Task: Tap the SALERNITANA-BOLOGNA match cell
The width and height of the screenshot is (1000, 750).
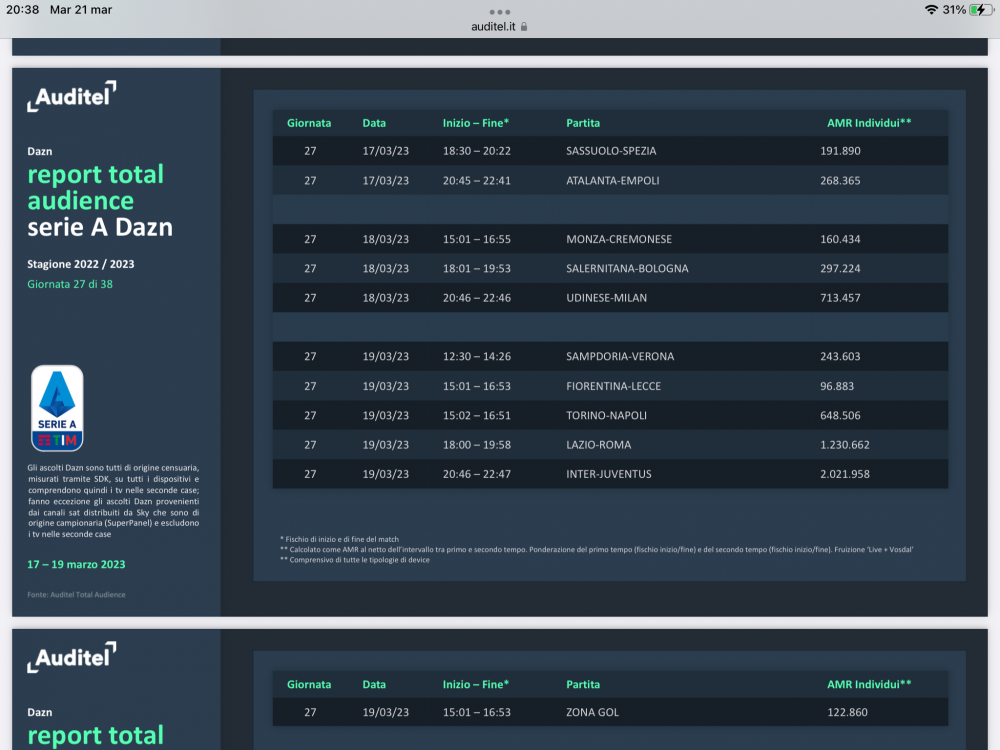Action: 627,268
